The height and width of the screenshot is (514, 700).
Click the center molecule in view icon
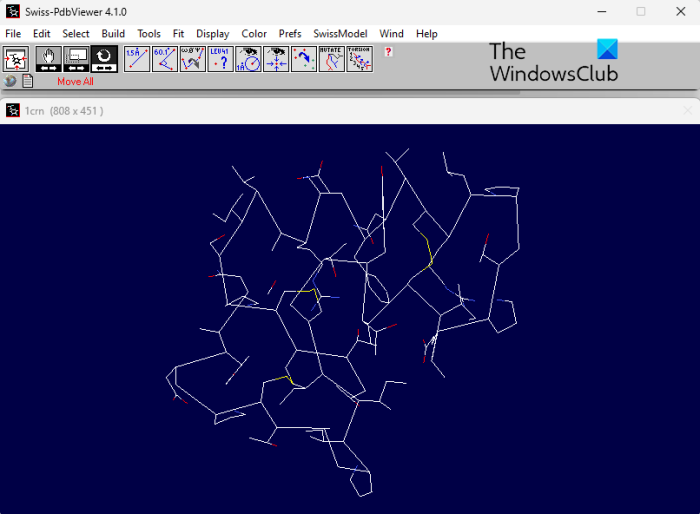coord(16,59)
